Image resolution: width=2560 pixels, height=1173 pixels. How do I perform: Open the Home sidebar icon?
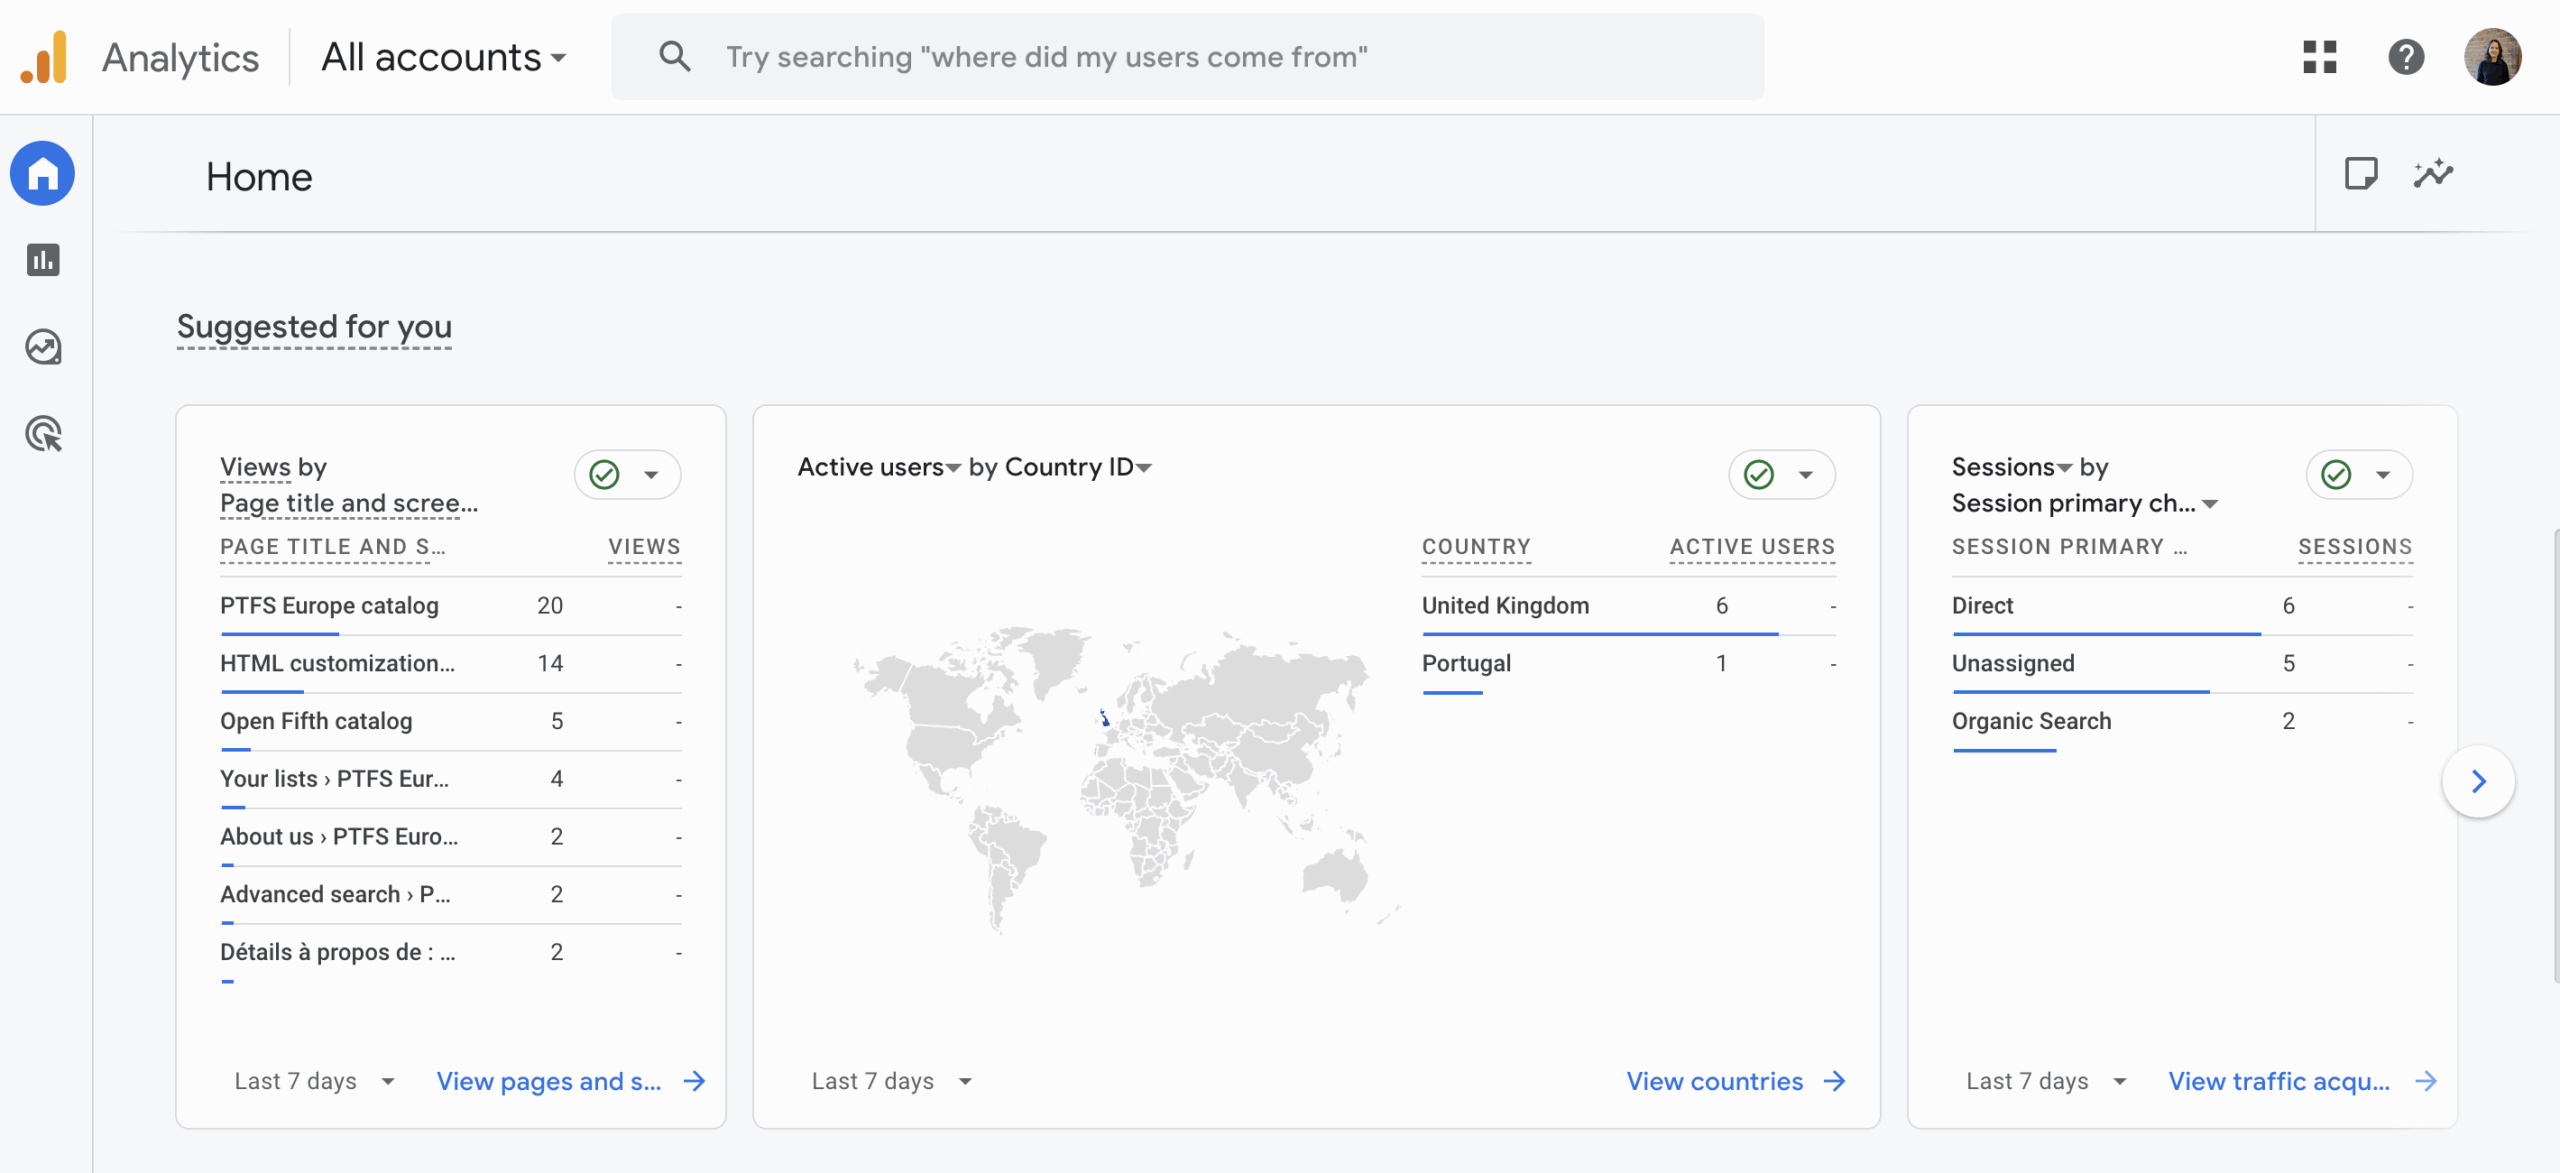(x=43, y=174)
